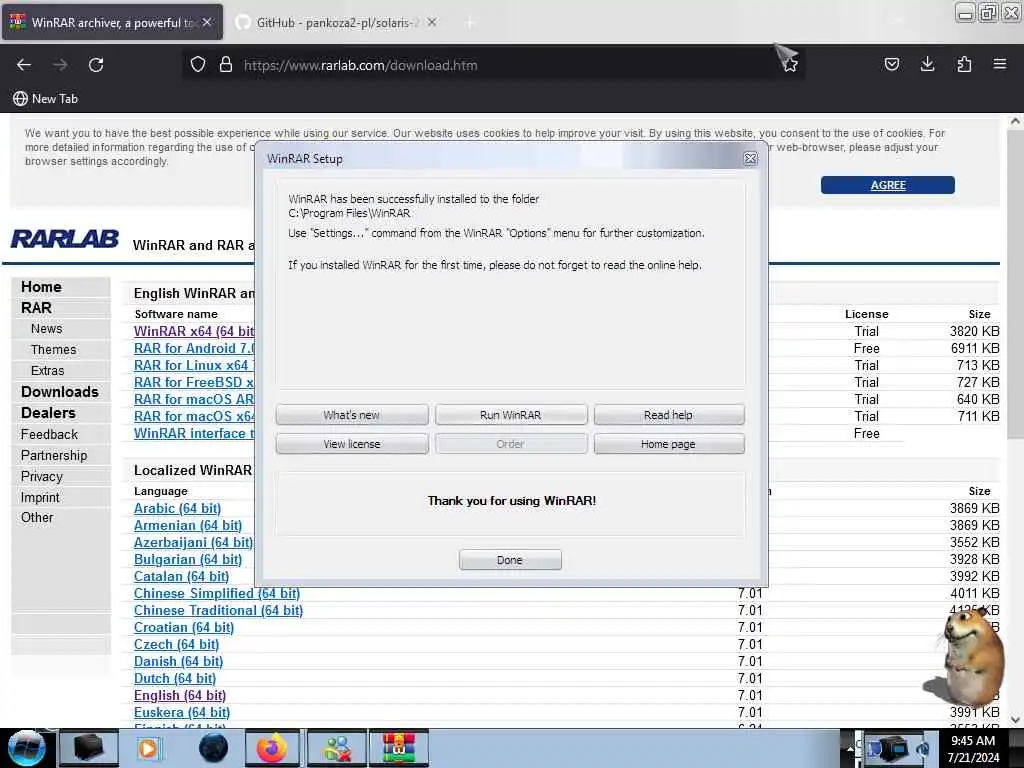The width and height of the screenshot is (1024, 768).
Task: Open the Chinese Simplified (64 bit) link
Action: coord(217,593)
